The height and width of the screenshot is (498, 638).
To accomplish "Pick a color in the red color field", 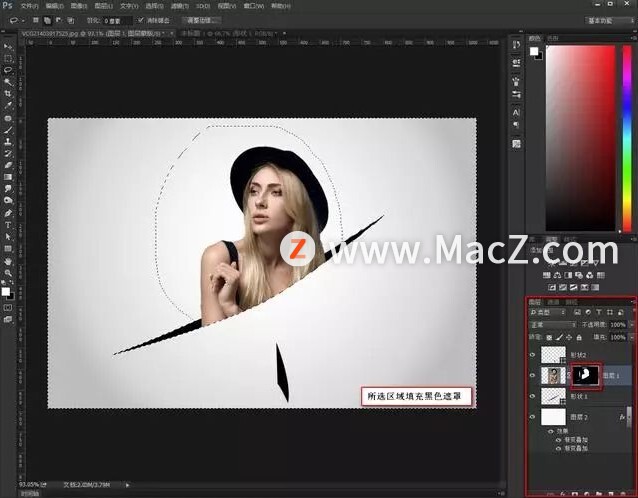I will (x=580, y=138).
